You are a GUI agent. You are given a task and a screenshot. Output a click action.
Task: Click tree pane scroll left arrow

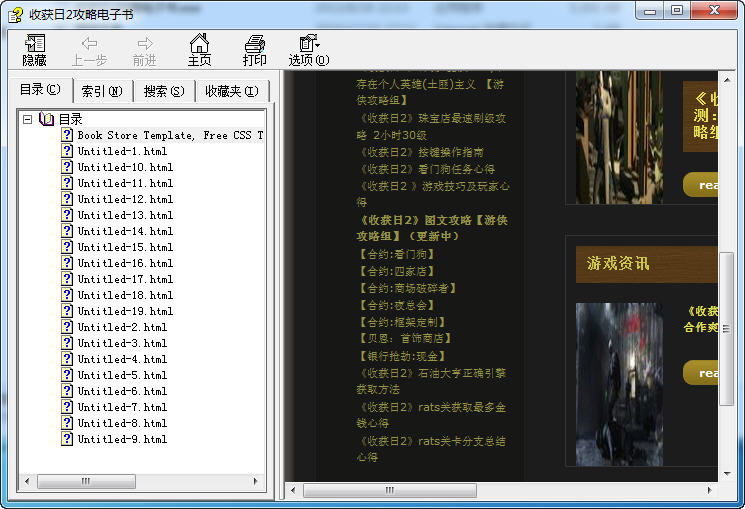click(27, 481)
